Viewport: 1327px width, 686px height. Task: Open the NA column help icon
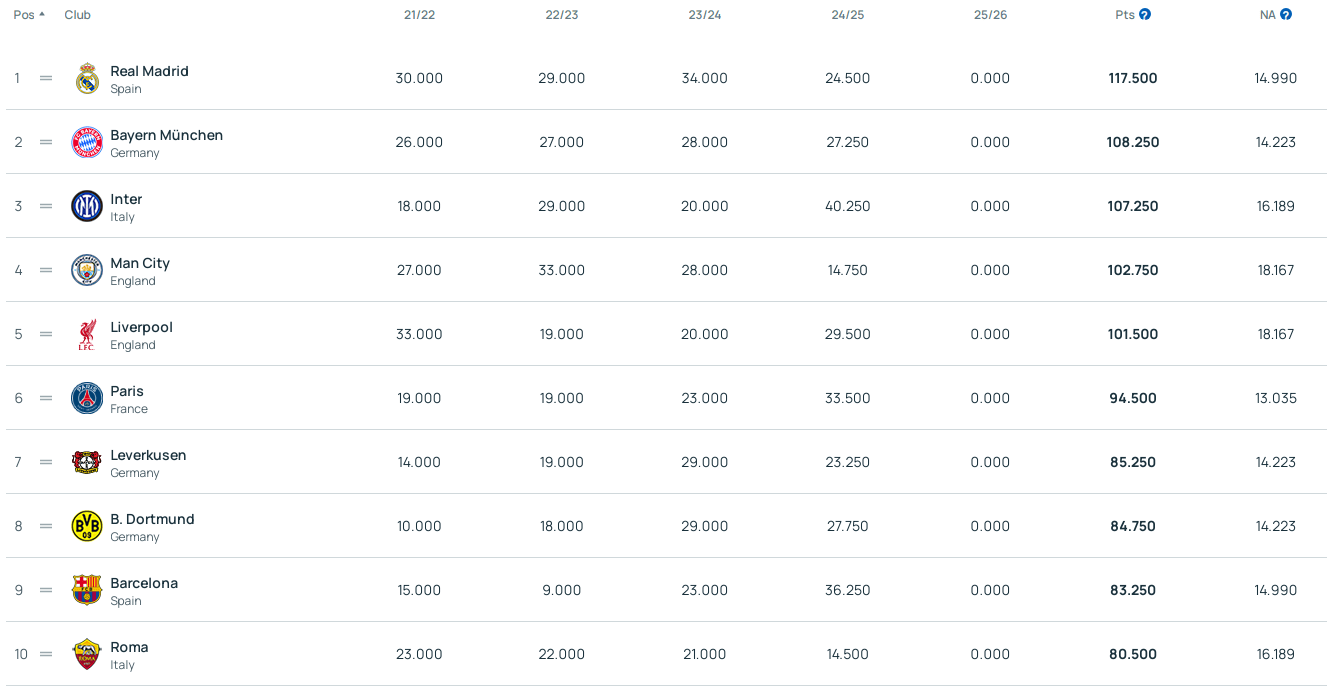1286,14
